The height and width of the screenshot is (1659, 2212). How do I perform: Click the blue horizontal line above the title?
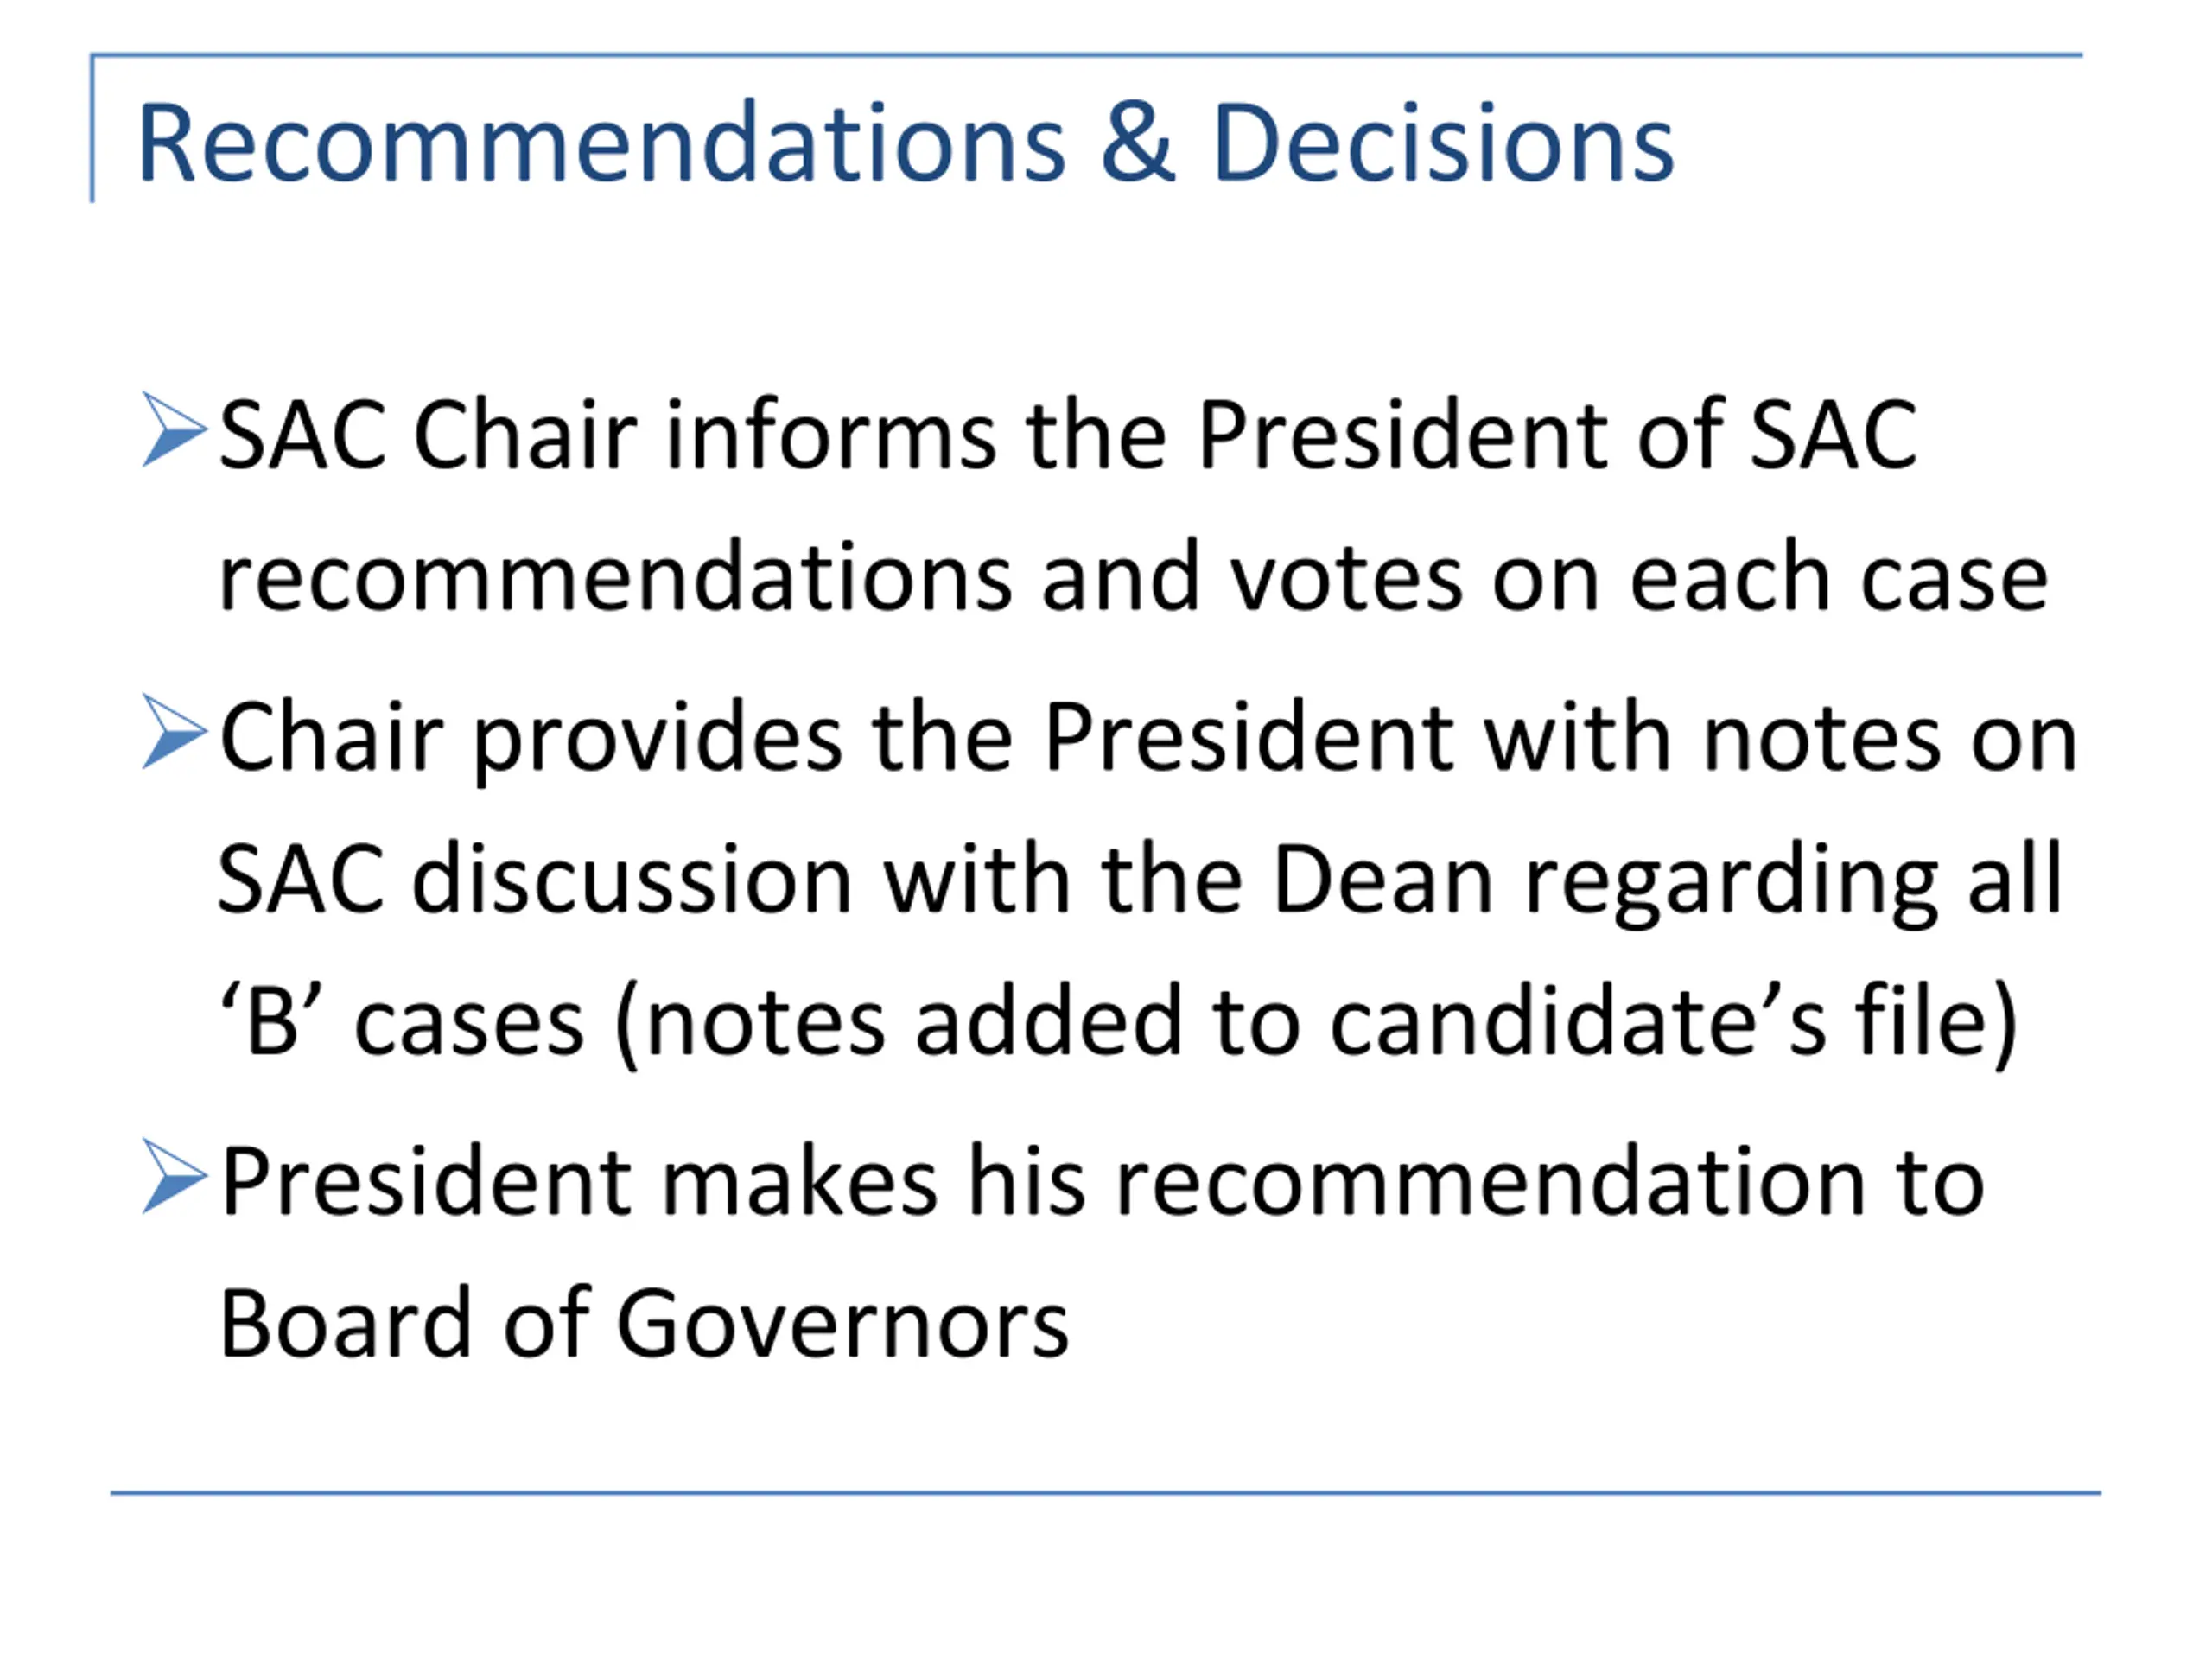coord(1087,55)
